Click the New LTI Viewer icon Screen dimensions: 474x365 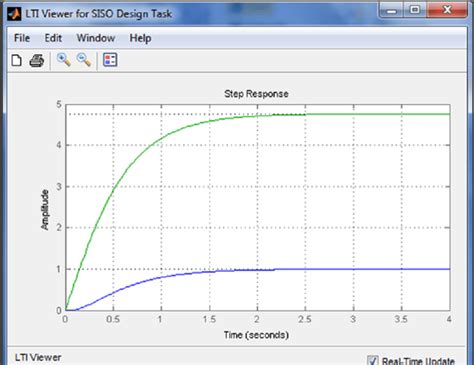click(x=16, y=61)
